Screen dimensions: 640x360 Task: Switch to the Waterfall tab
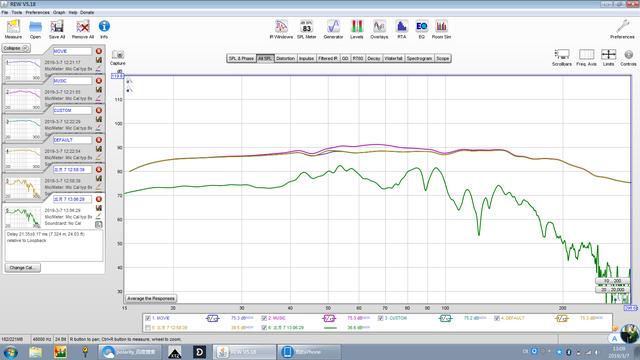click(x=393, y=58)
